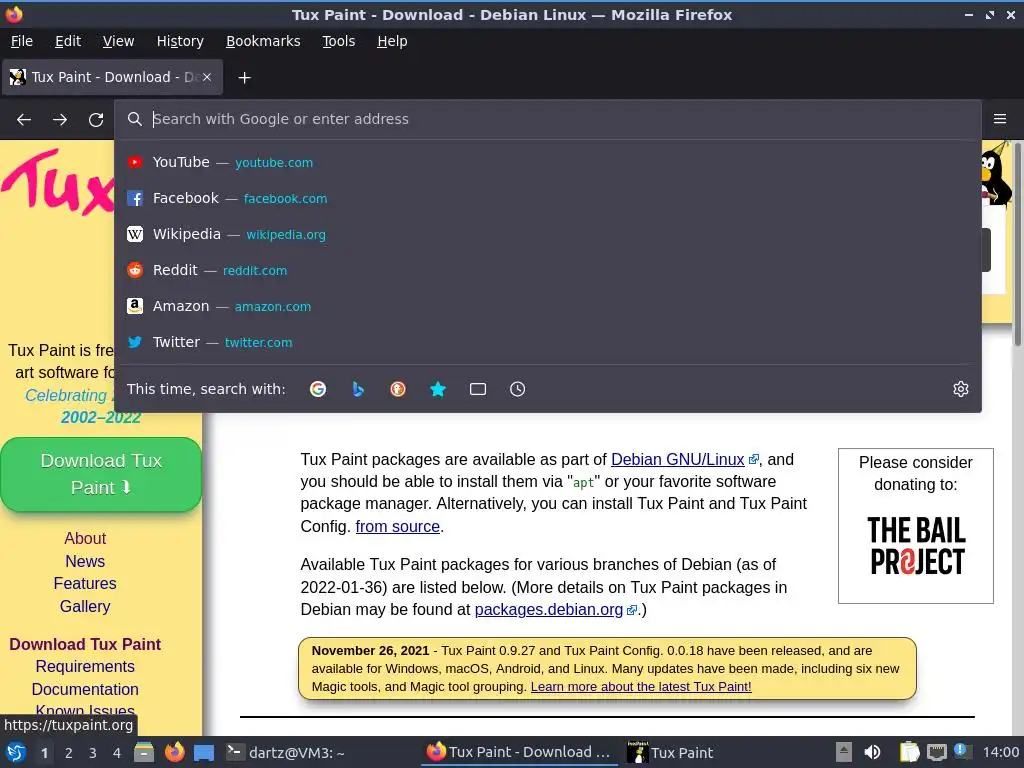Open search settings gear in the dropdown
The image size is (1024, 768).
[x=960, y=389]
